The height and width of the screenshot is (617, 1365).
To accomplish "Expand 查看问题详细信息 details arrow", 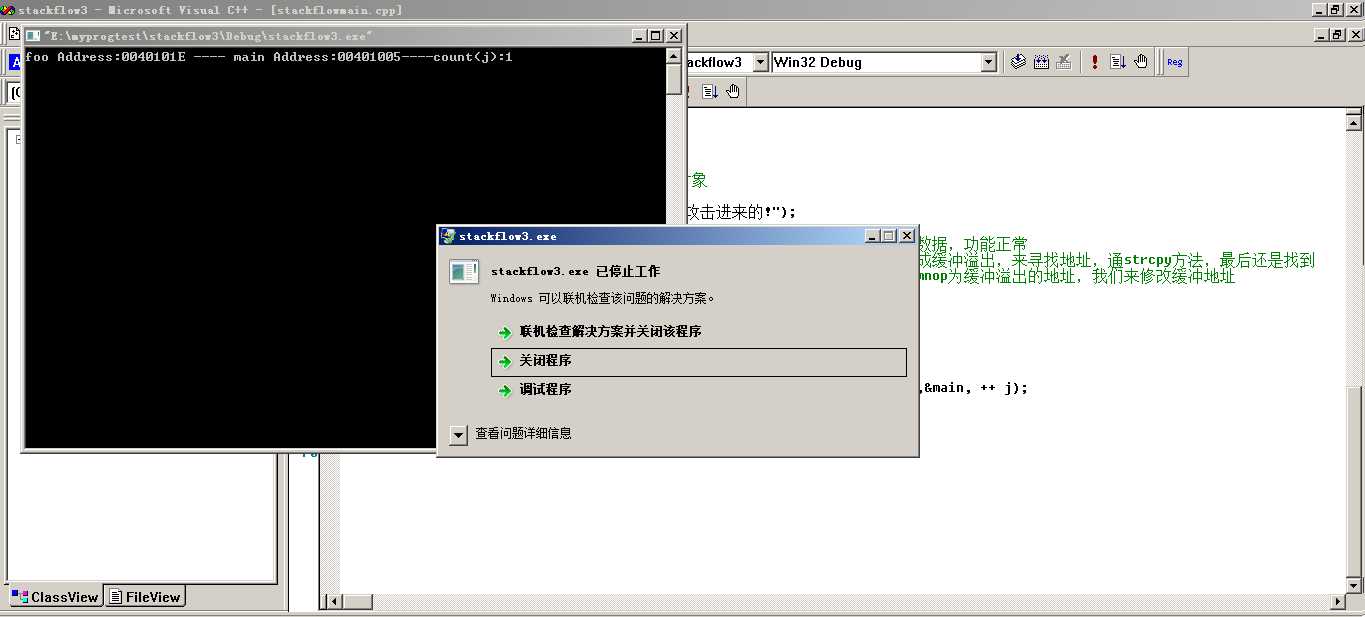I will [x=458, y=434].
